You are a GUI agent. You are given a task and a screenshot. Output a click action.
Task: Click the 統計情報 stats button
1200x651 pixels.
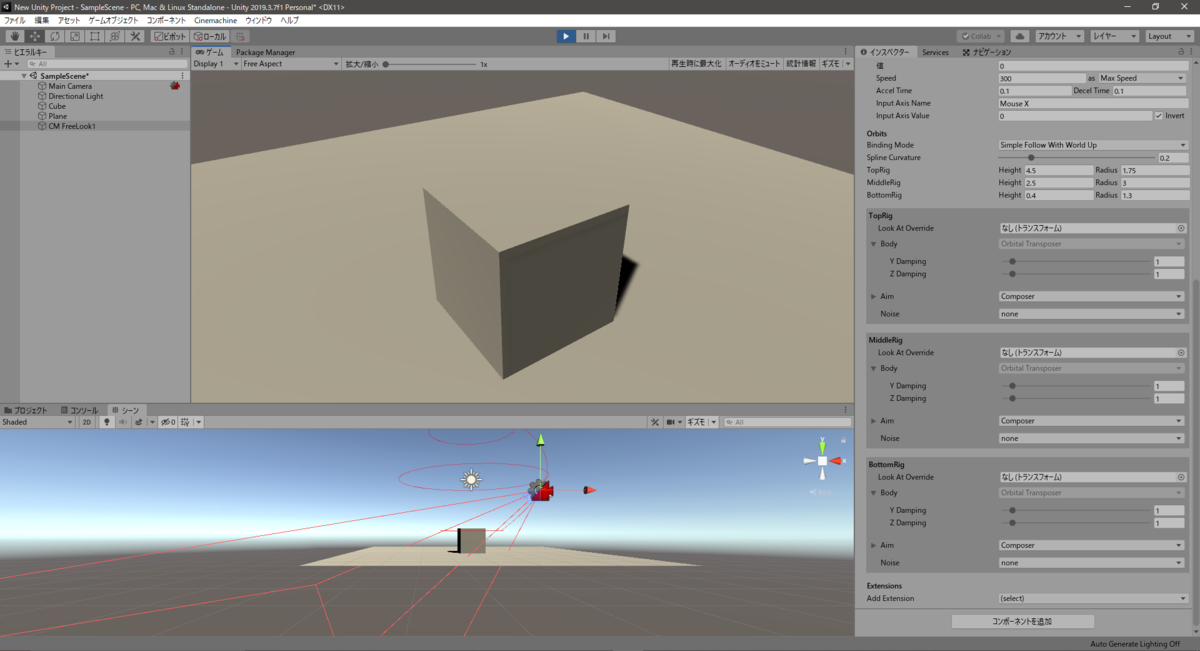pos(800,64)
